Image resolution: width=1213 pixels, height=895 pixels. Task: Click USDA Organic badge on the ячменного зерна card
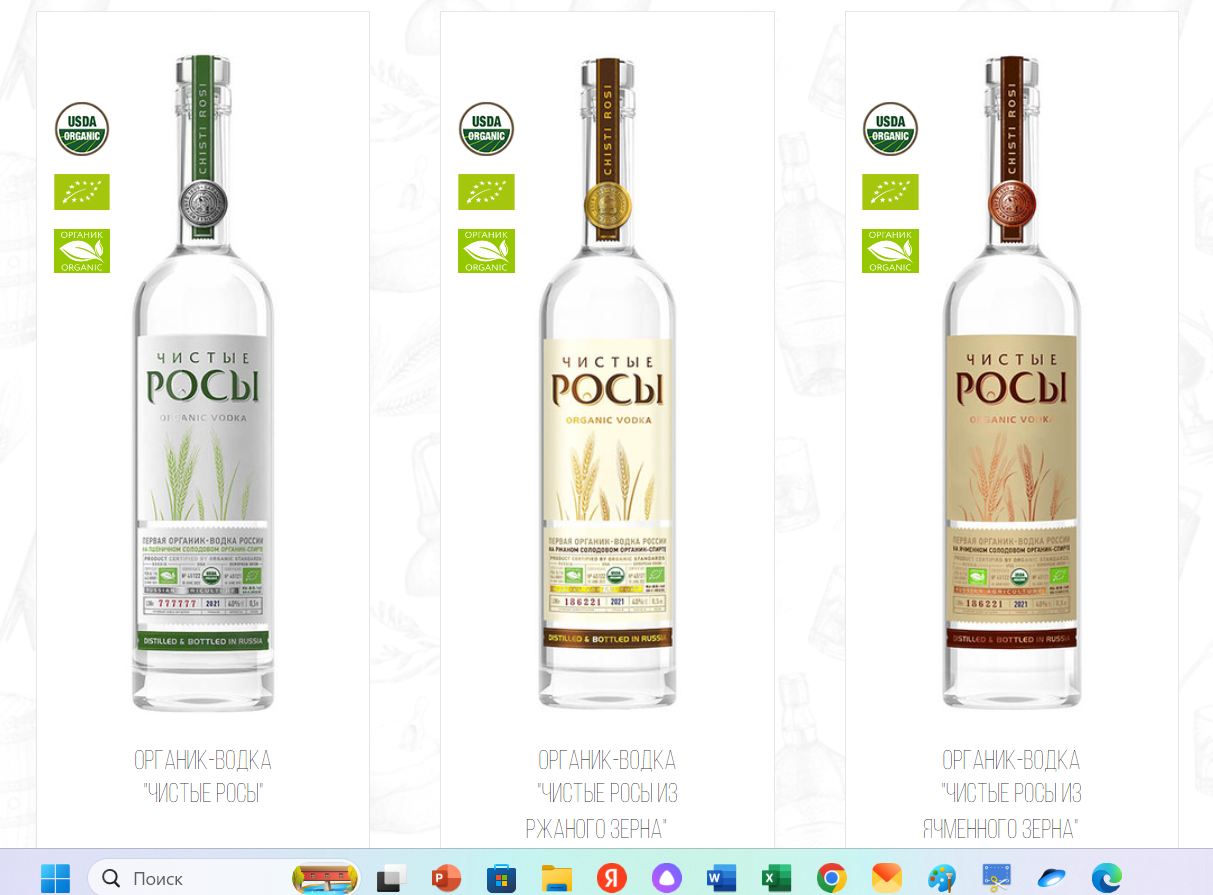[890, 129]
